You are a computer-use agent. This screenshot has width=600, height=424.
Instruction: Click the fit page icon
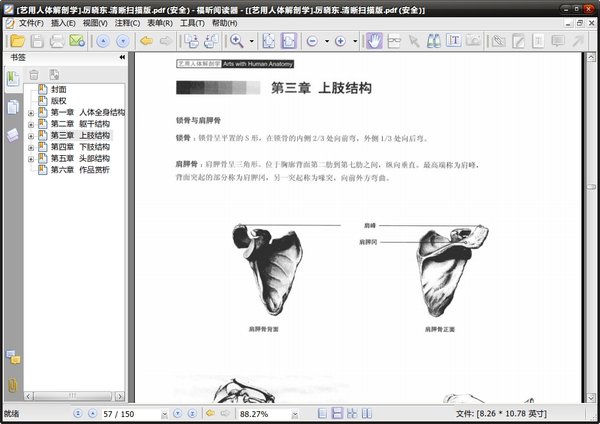269,41
